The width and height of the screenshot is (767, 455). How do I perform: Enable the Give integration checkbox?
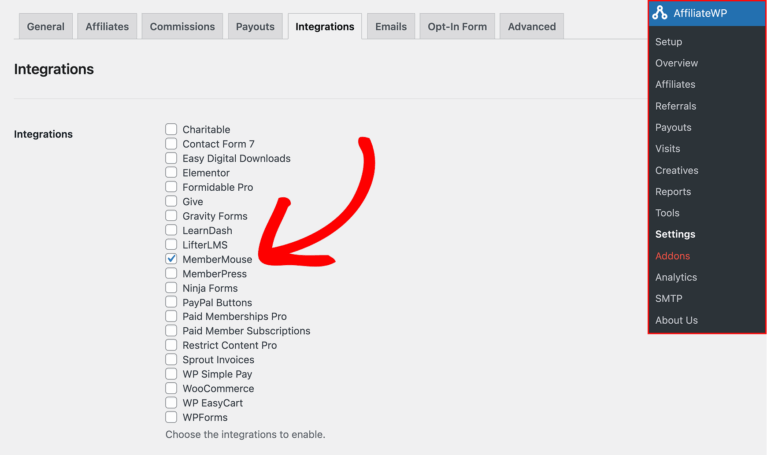pos(171,201)
